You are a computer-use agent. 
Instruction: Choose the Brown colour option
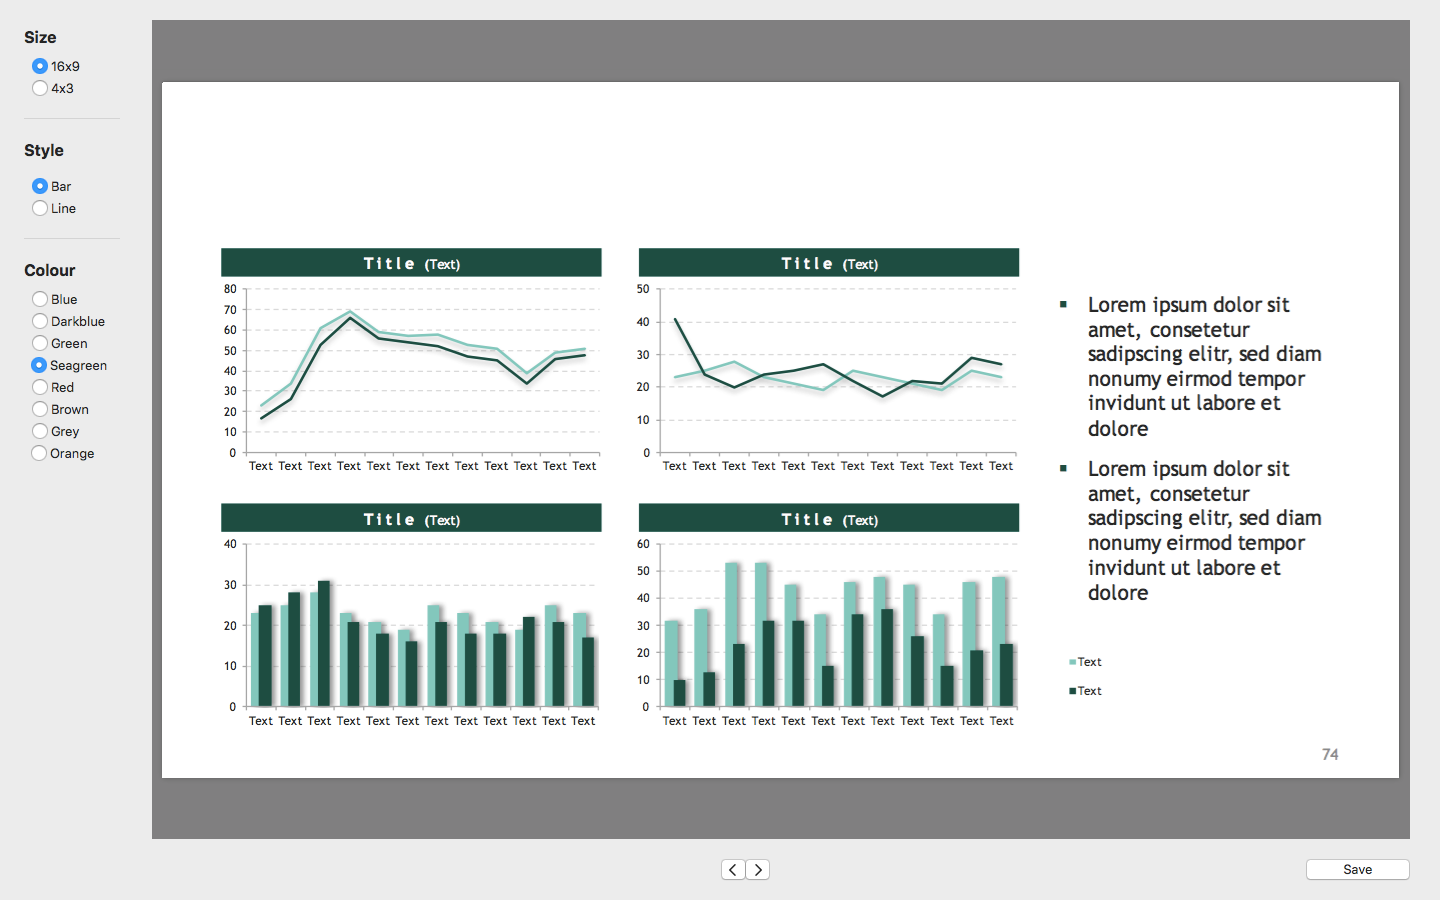click(40, 409)
